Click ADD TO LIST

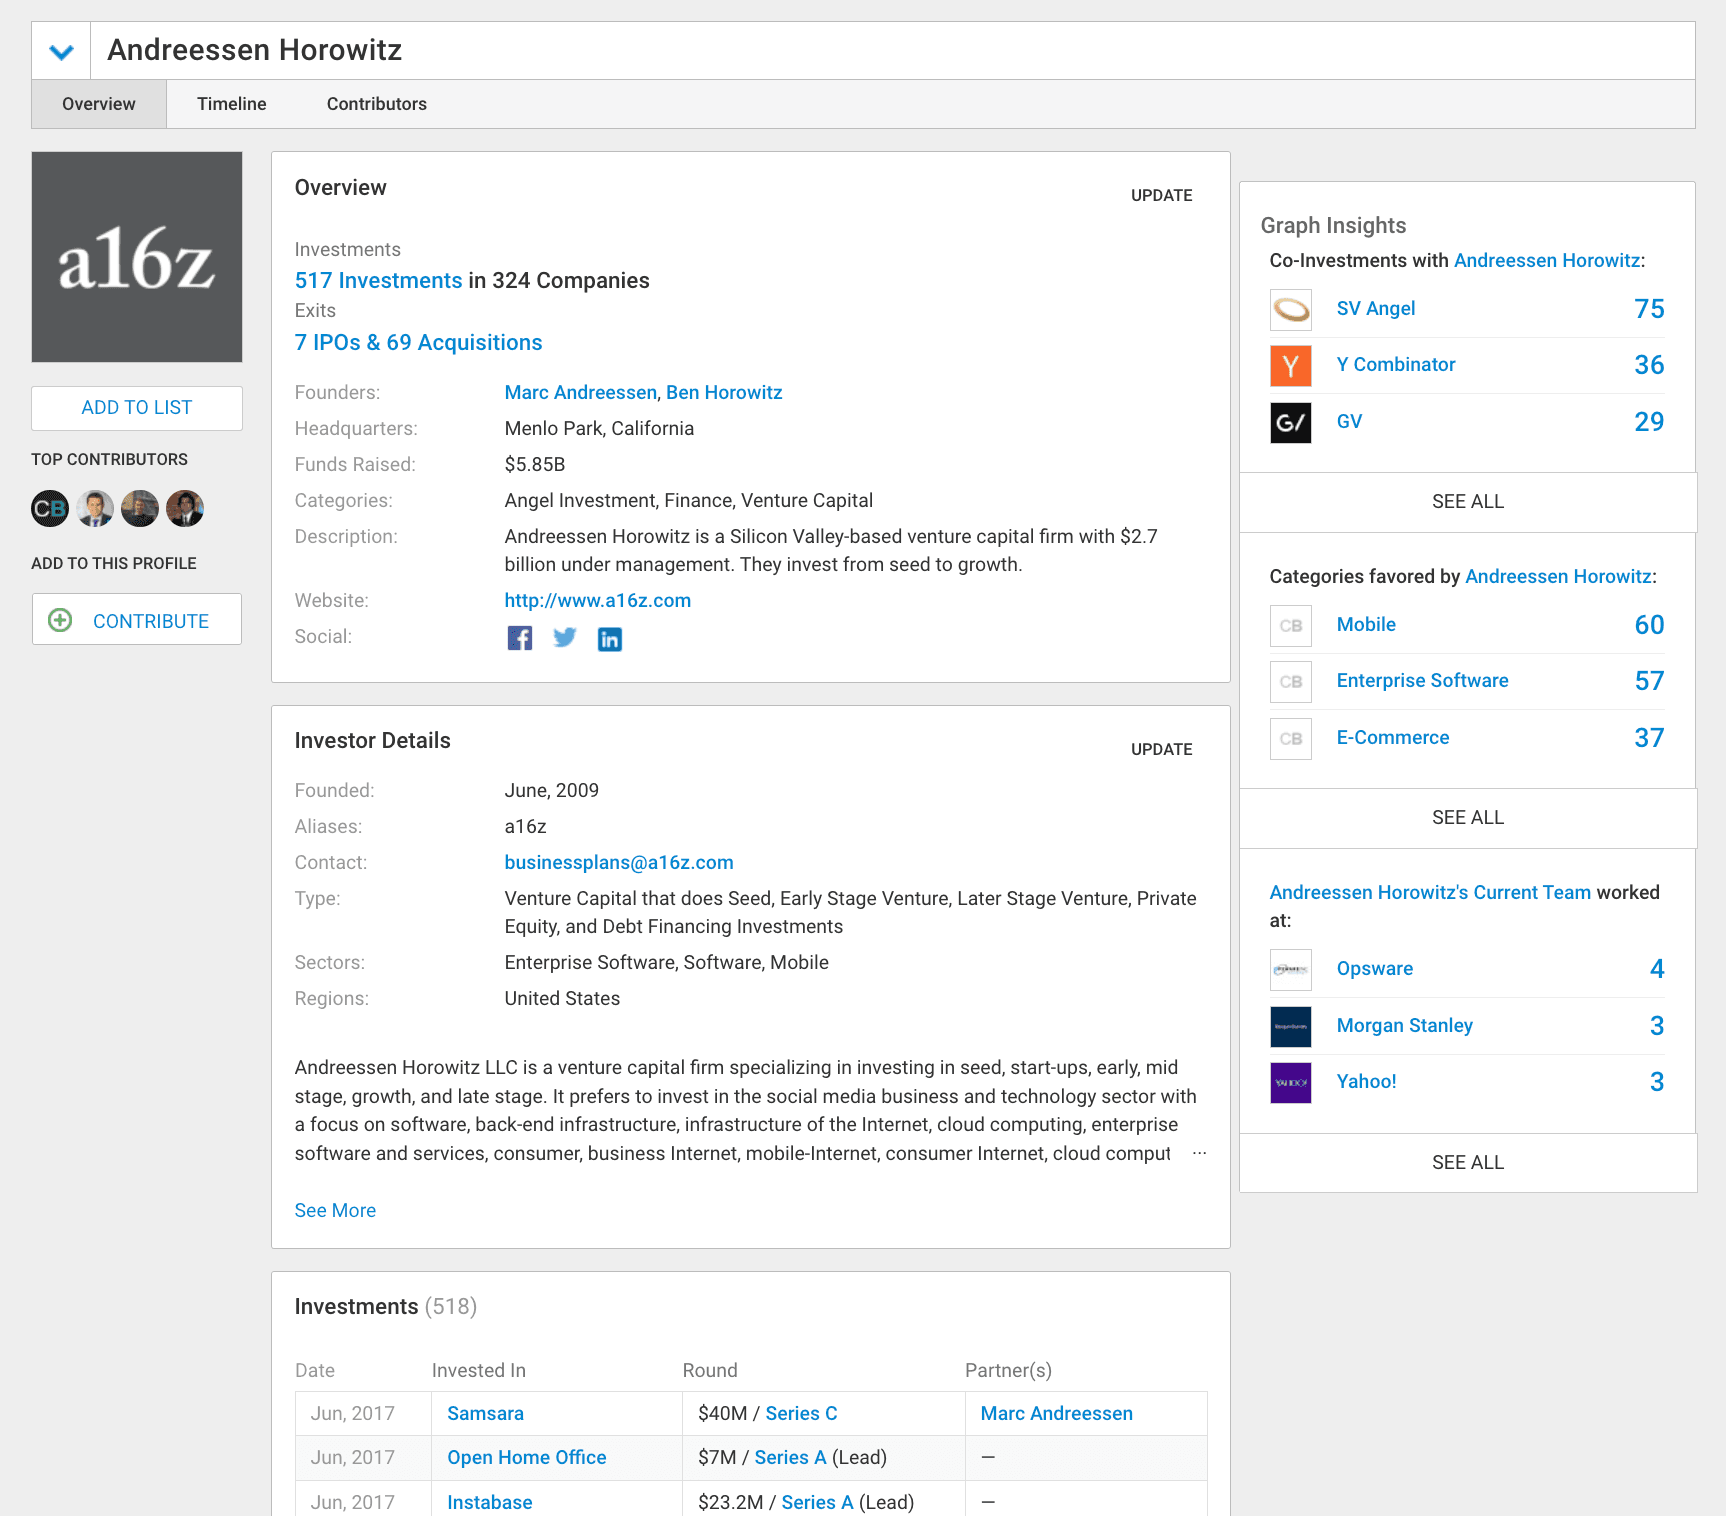click(x=136, y=407)
